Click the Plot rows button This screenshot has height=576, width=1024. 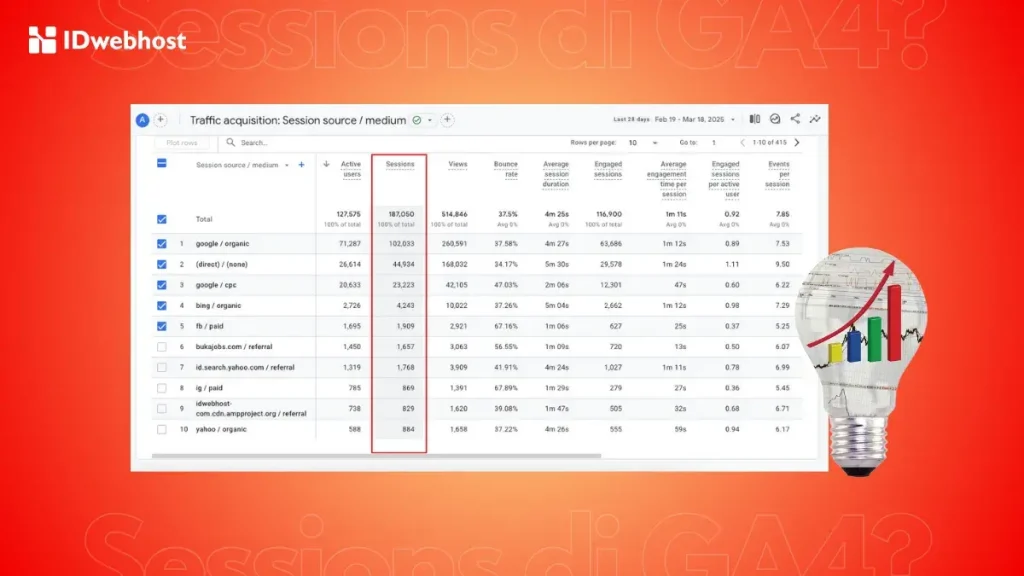tap(182, 142)
